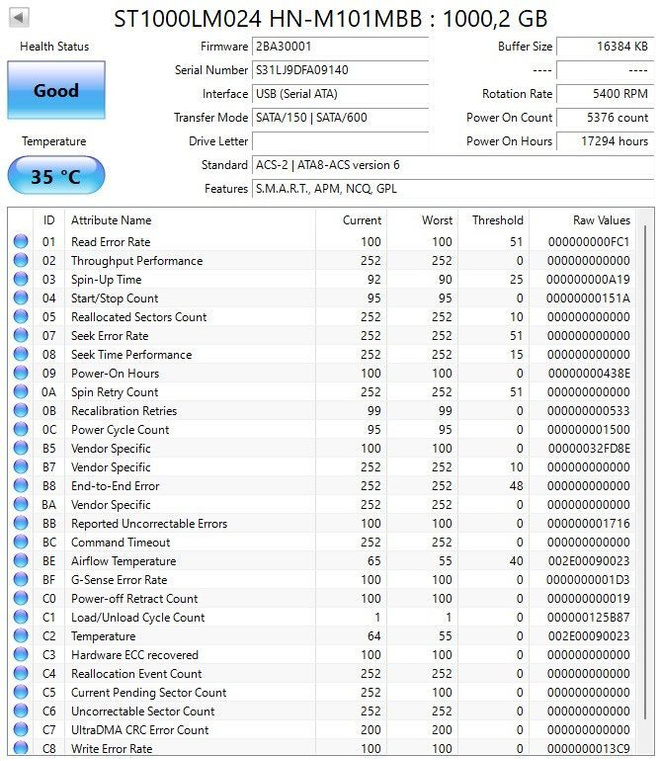Select the Read Error Rate attribute name
This screenshot has height=761, width=660.
click(x=111, y=242)
